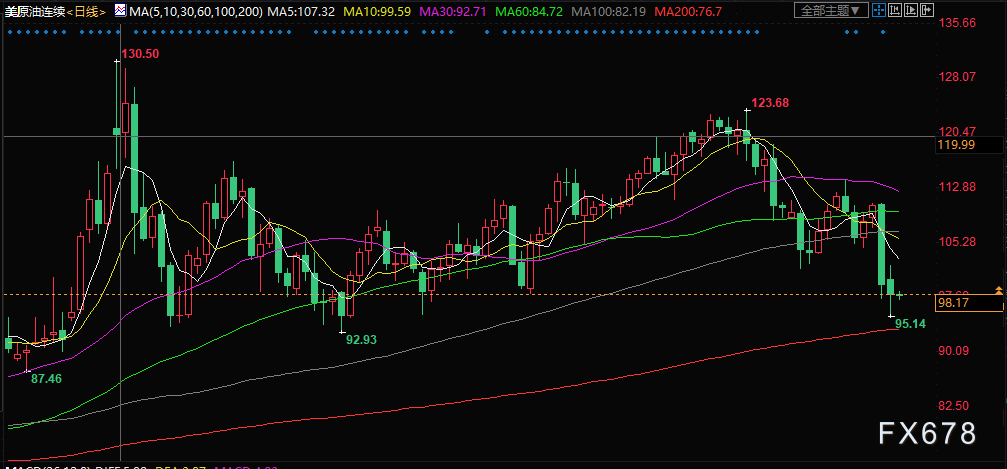Click the 105.28 axis price
The image size is (1007, 469).
pos(957,242)
